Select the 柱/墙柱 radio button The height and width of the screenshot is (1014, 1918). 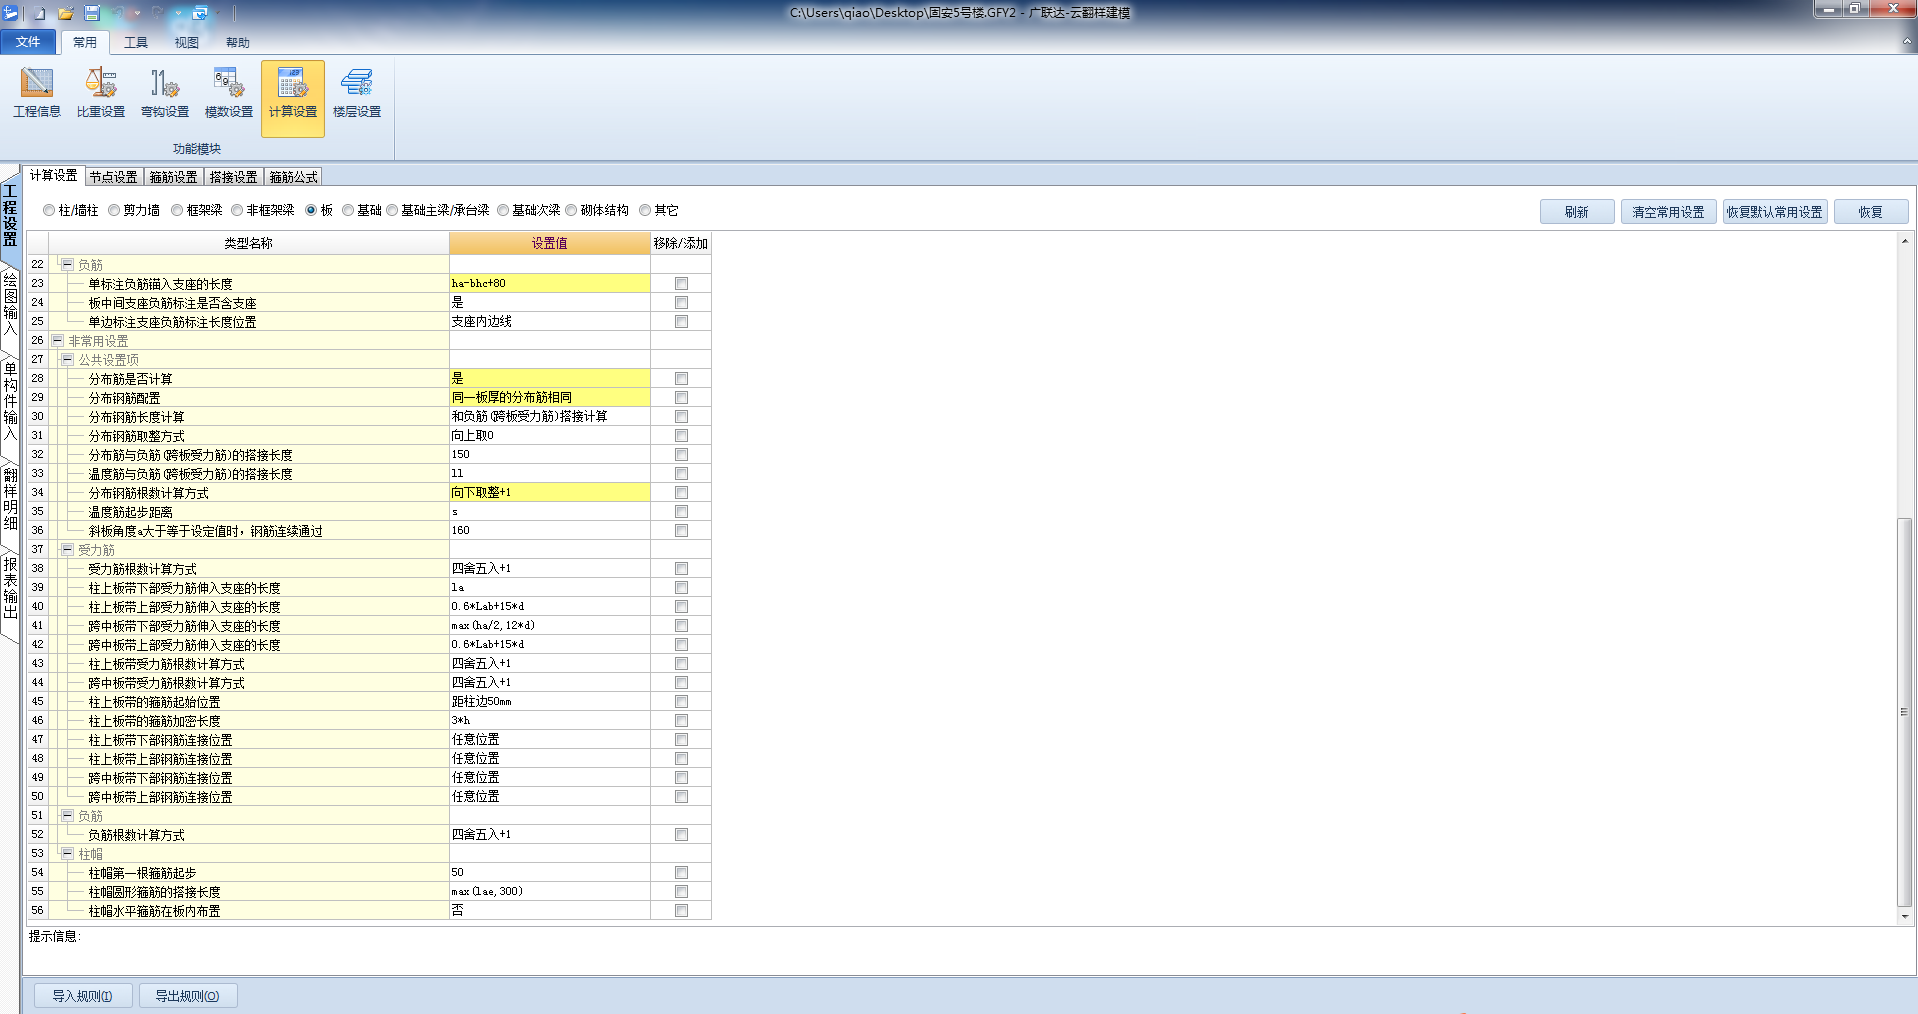coord(49,210)
